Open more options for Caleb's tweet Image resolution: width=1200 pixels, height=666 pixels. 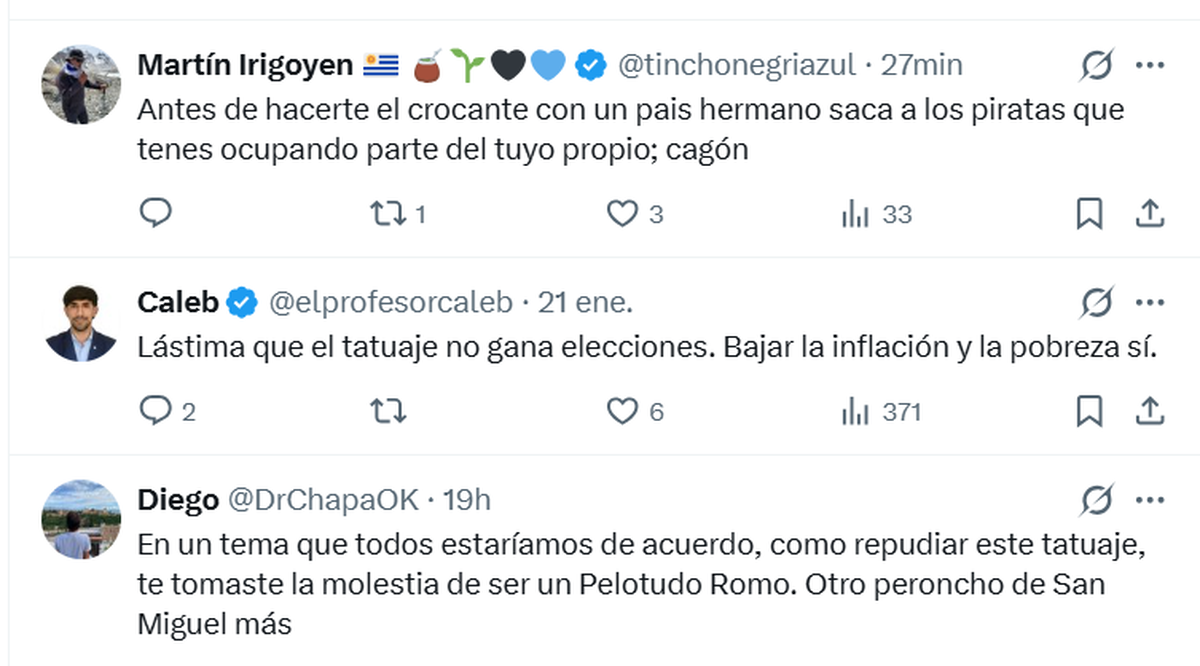pos(1150,302)
